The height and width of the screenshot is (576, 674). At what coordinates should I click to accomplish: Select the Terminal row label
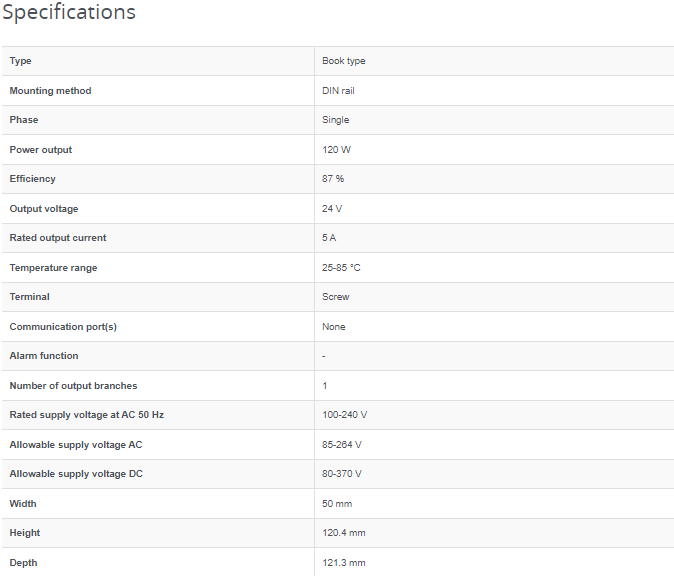click(29, 297)
